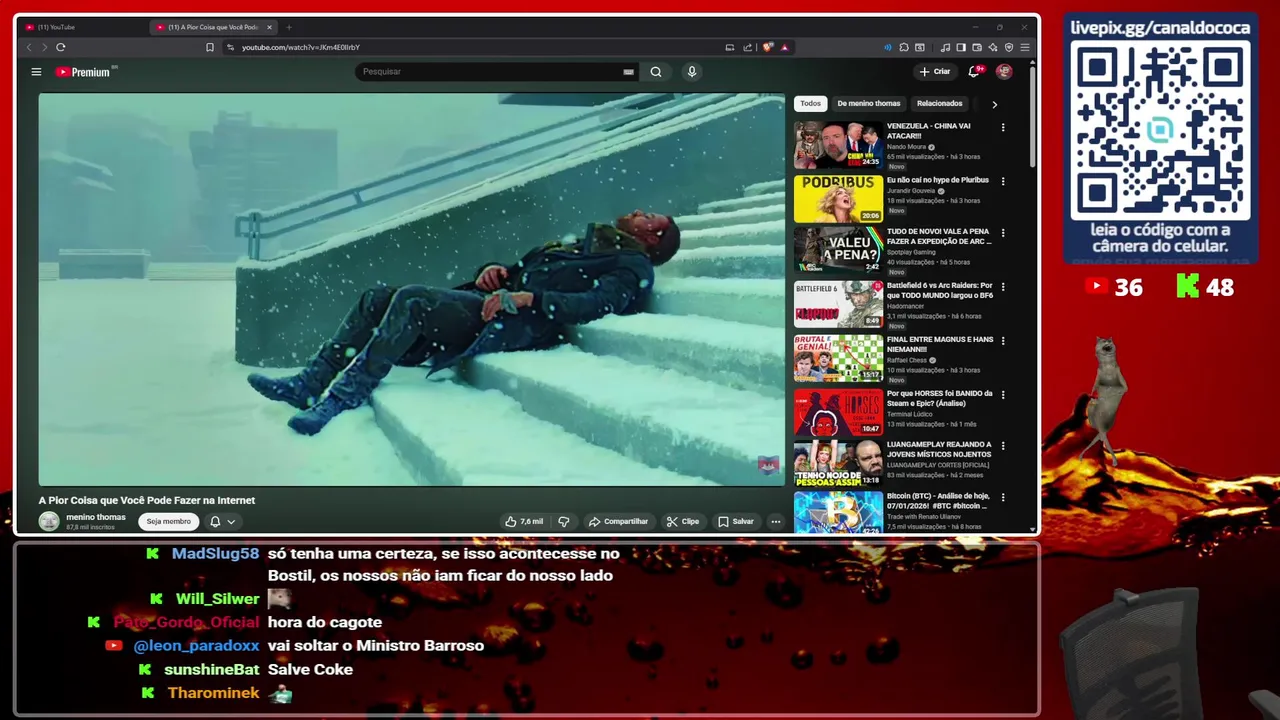Open the notifications bell in YouTube header
The width and height of the screenshot is (1280, 720).
pyautogui.click(x=975, y=71)
